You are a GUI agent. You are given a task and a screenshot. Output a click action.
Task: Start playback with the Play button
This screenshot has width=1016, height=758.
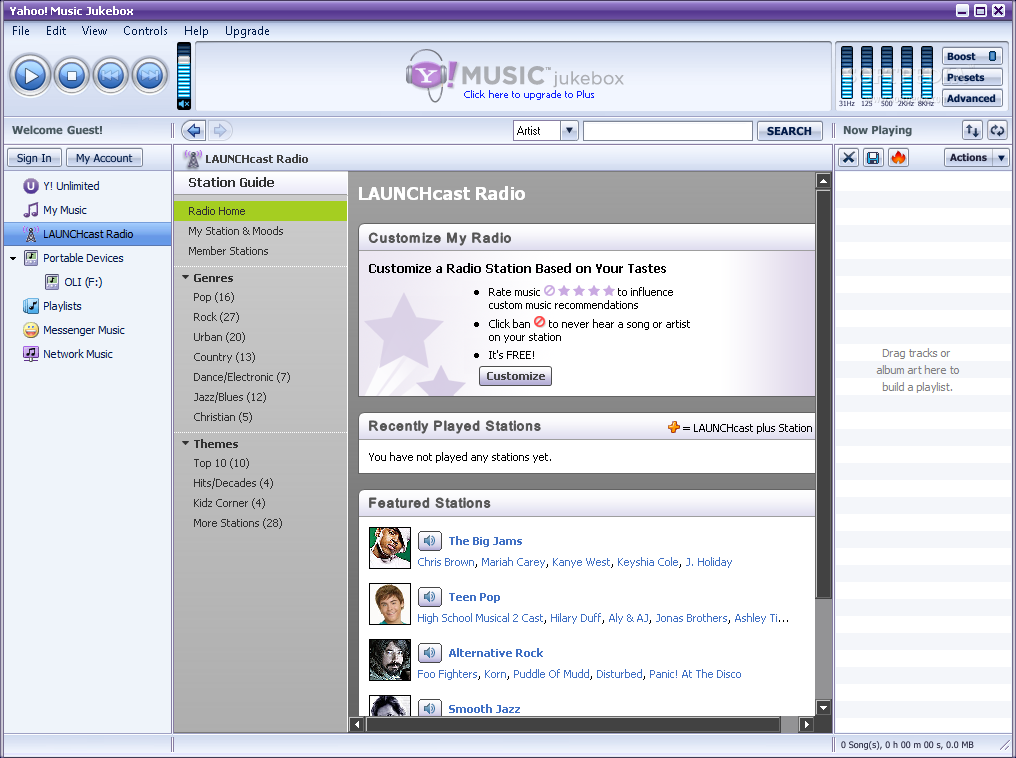pyautogui.click(x=30, y=76)
